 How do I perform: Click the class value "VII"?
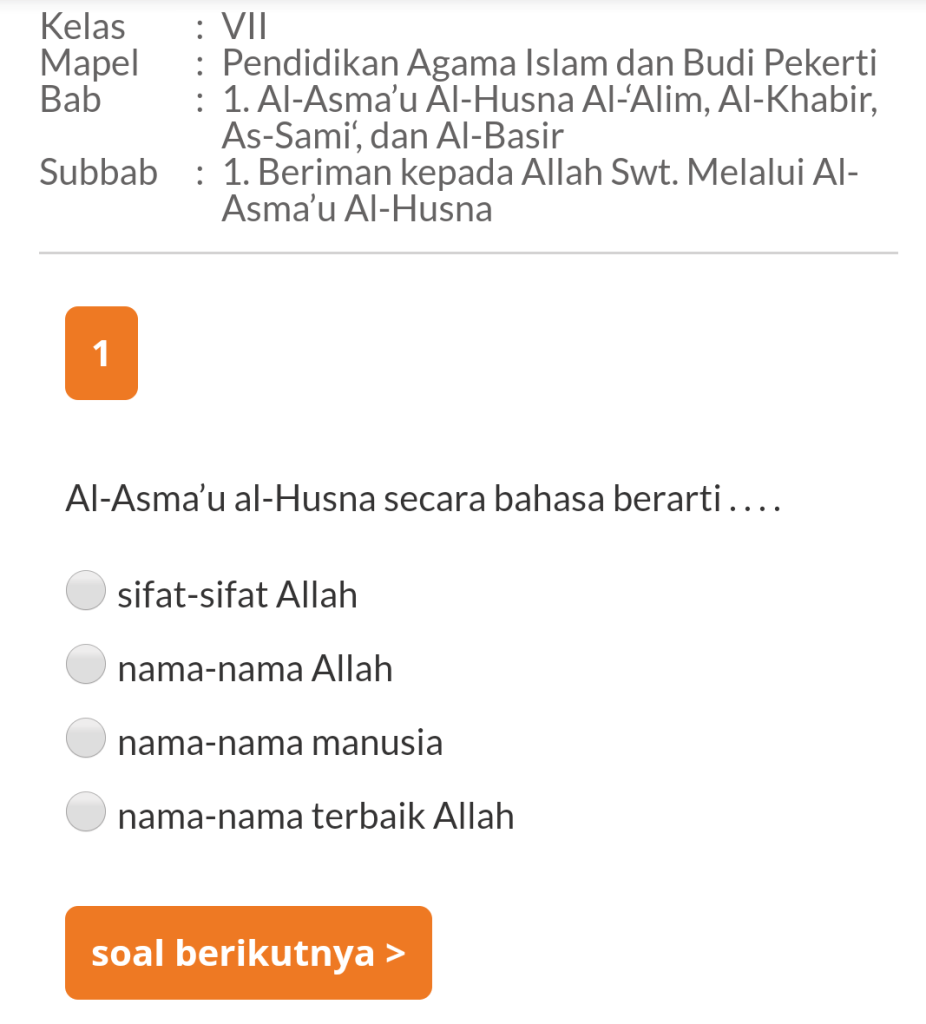coord(246,27)
